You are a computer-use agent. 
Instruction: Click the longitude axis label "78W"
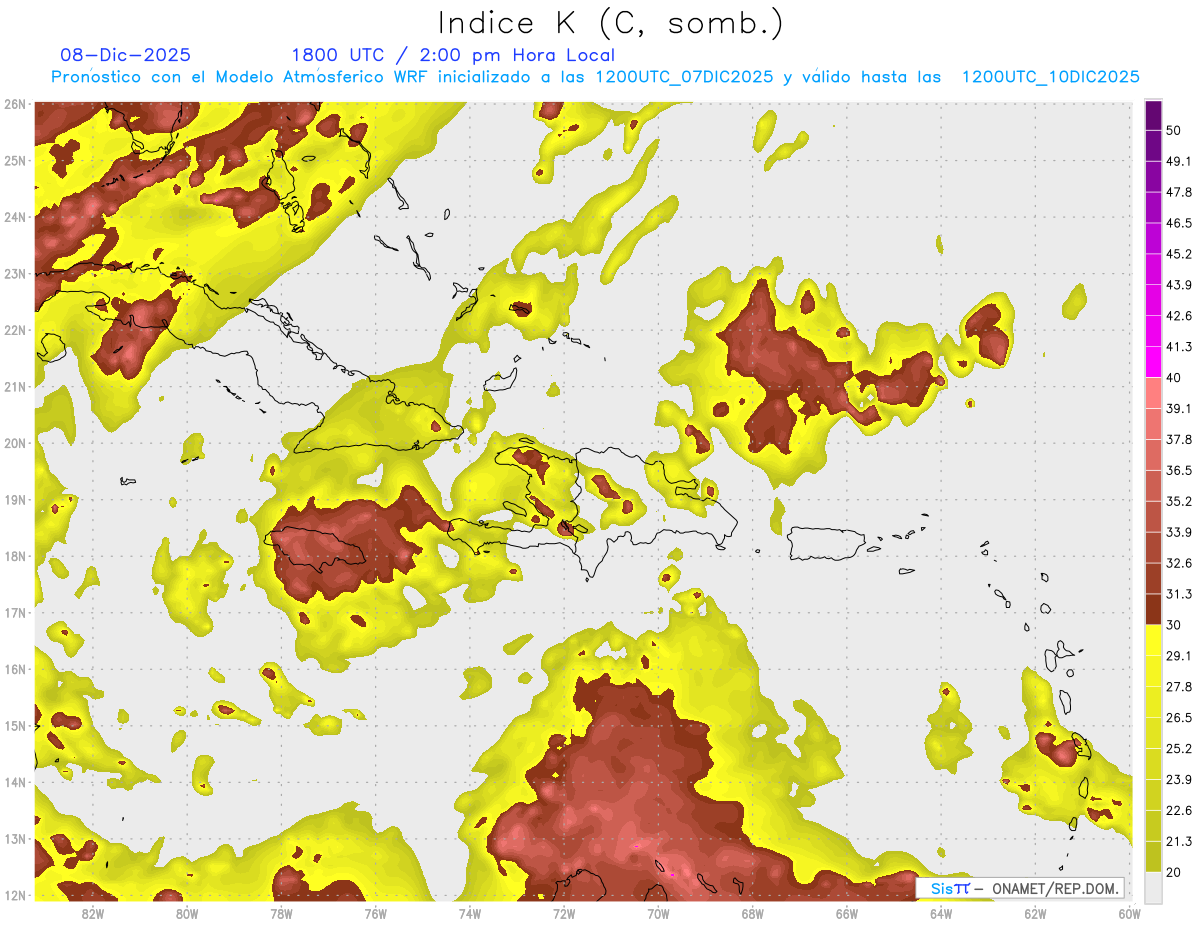[281, 914]
